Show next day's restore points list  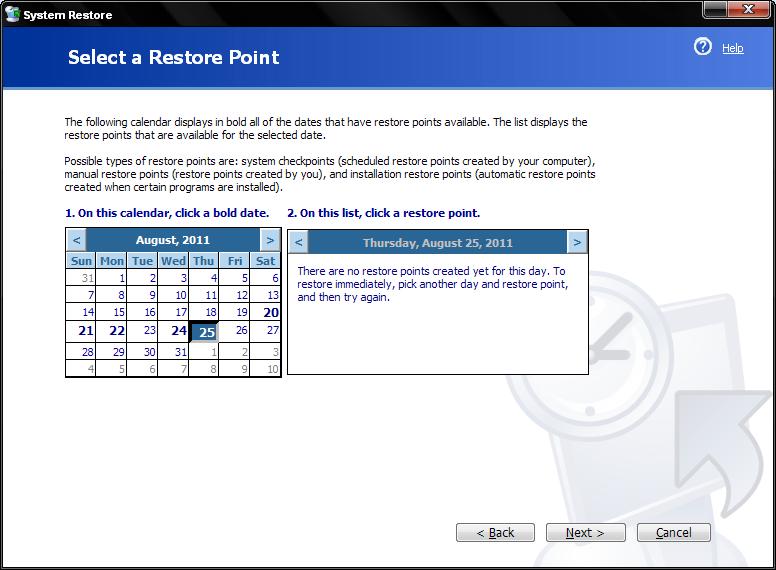tap(577, 242)
